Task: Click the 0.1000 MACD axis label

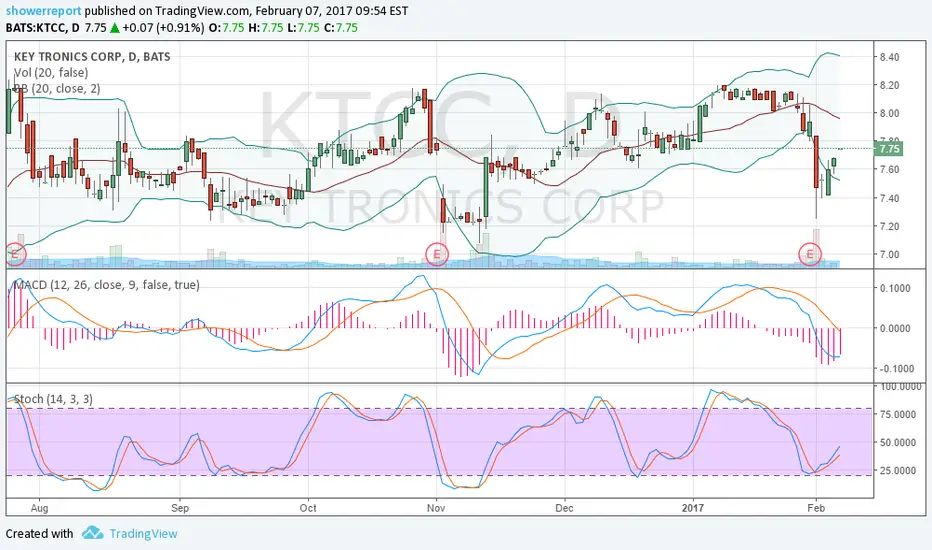Action: [895, 288]
